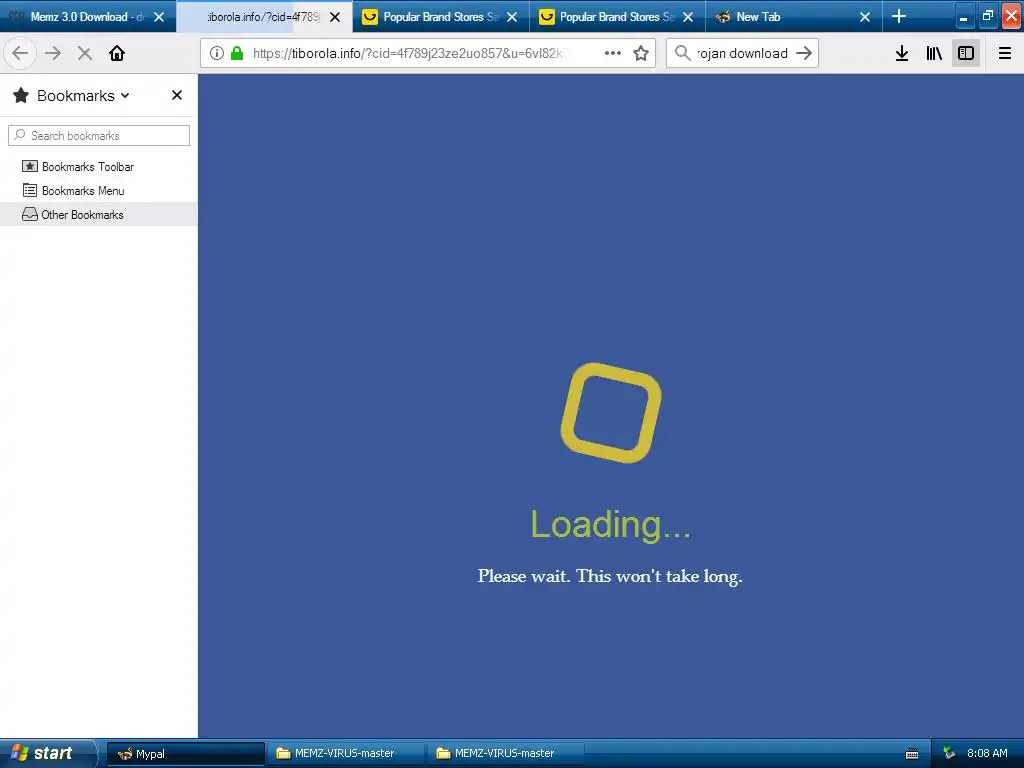Expand the Bookmarks sidebar dropdown
Screen dimensions: 1024x768
(x=125, y=95)
